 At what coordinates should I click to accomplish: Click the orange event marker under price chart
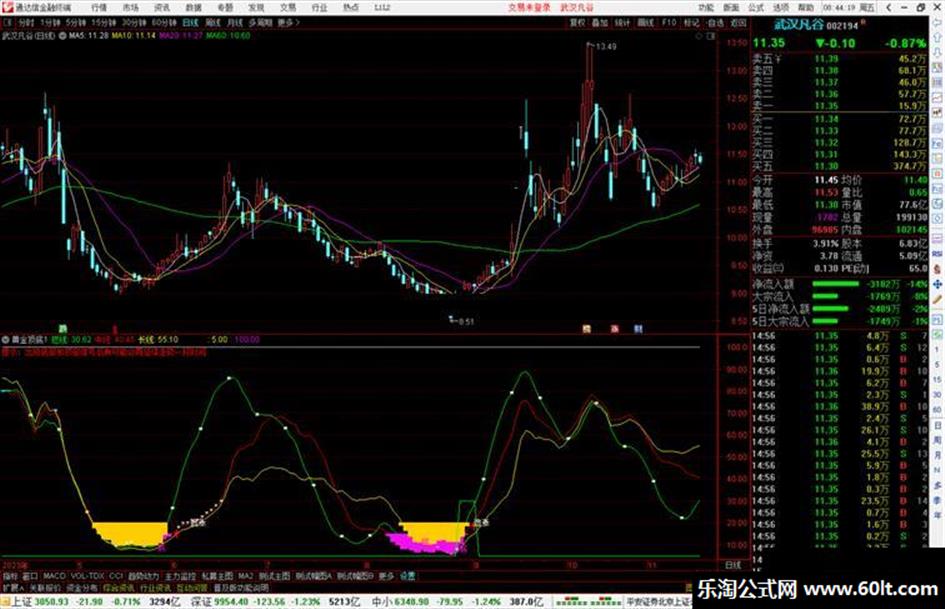pos(586,329)
